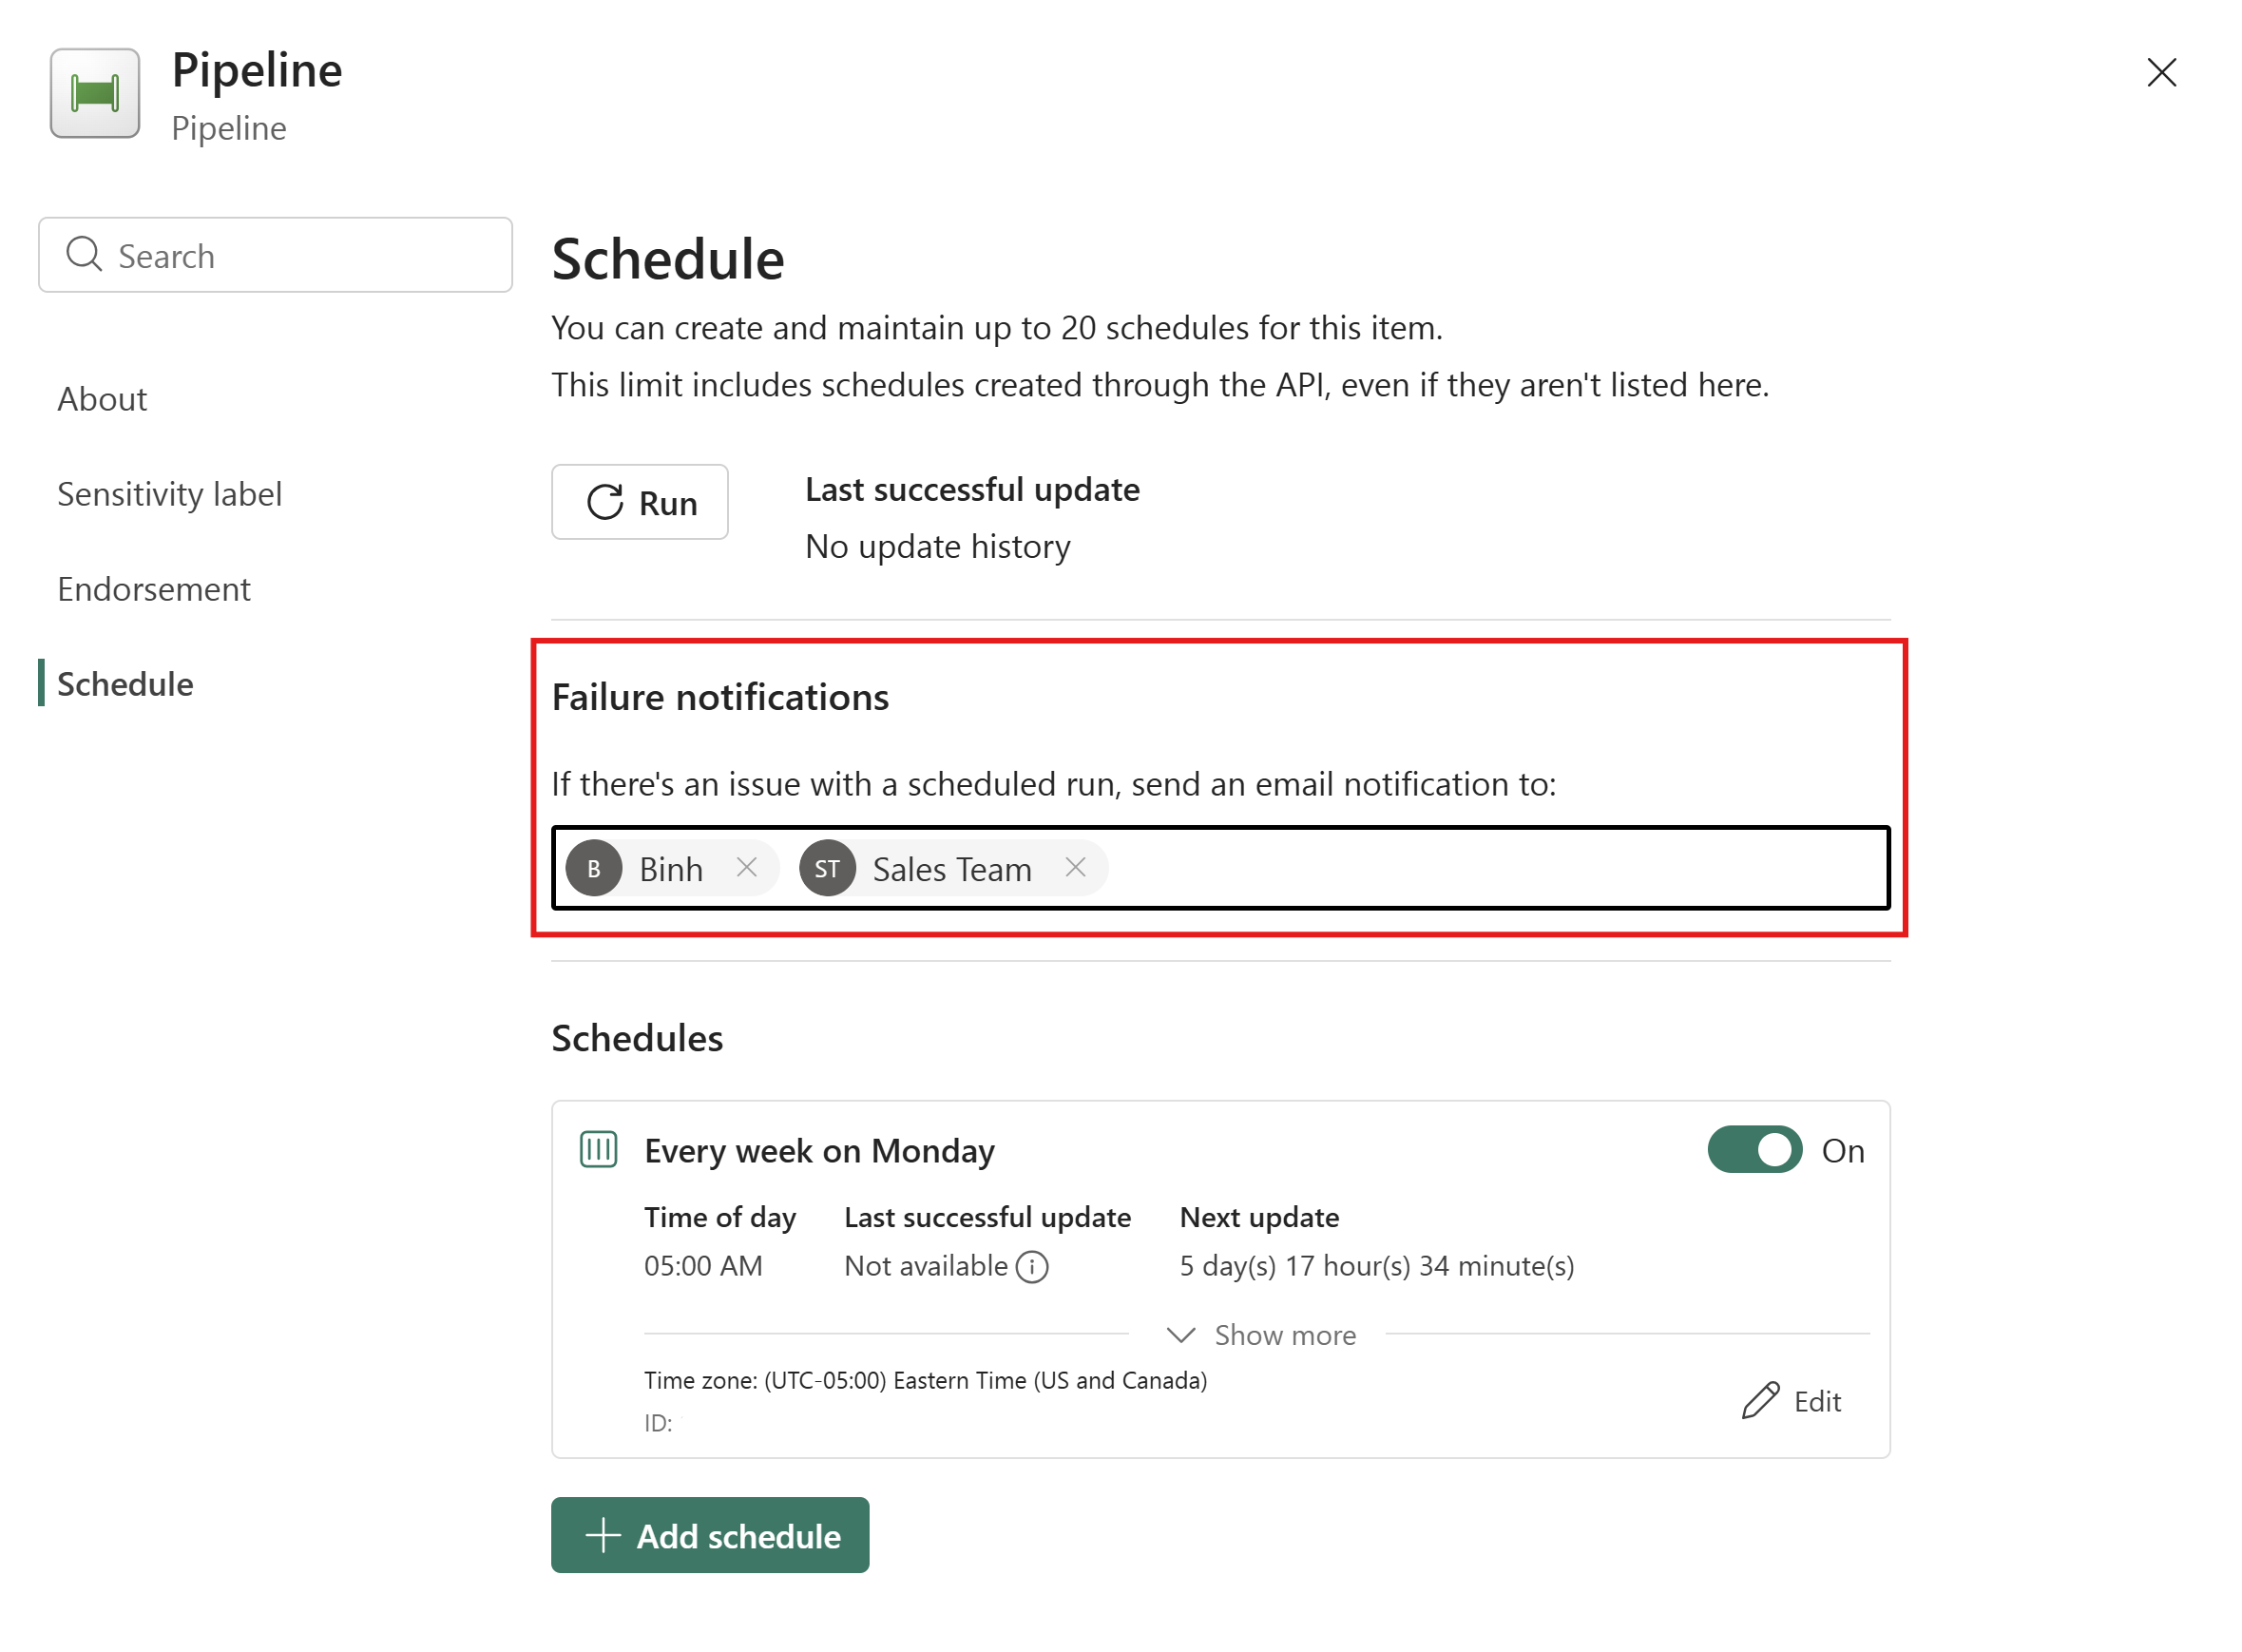Open the Sensitivity label section

point(169,494)
